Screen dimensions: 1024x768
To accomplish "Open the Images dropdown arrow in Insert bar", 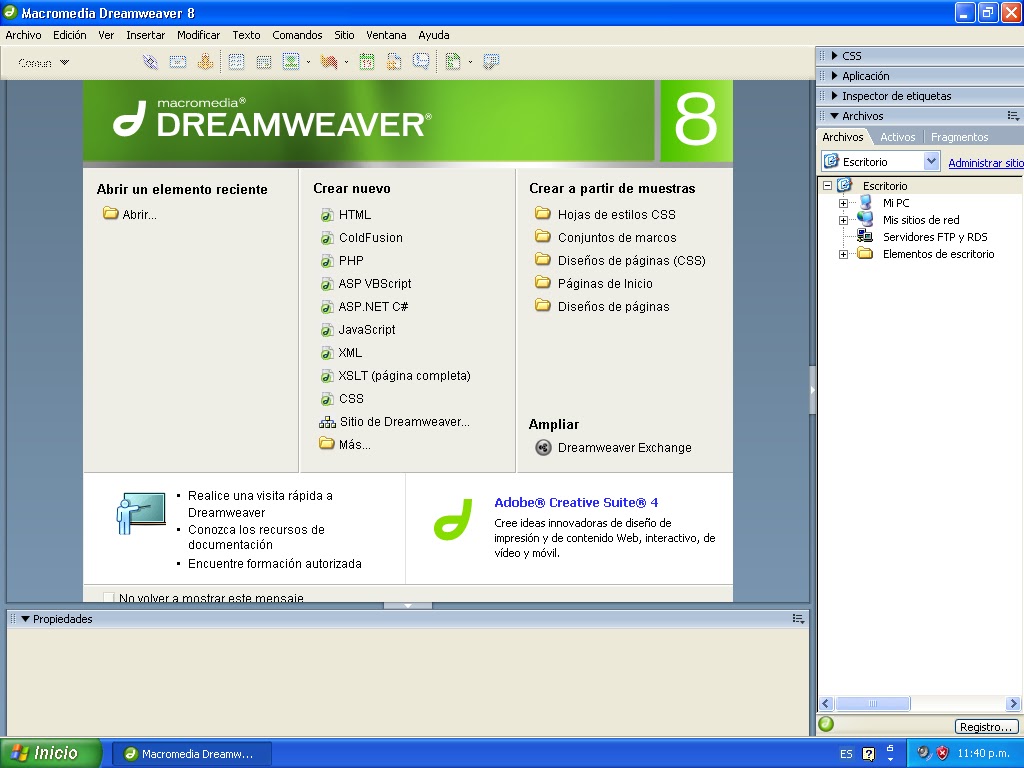I will point(308,63).
